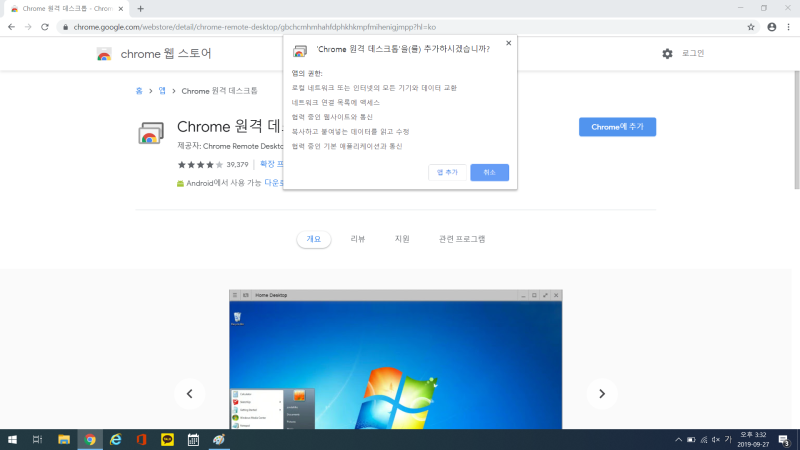This screenshot has height=450, width=800.
Task: Open KakaoTalk from taskbar
Action: tap(167, 439)
